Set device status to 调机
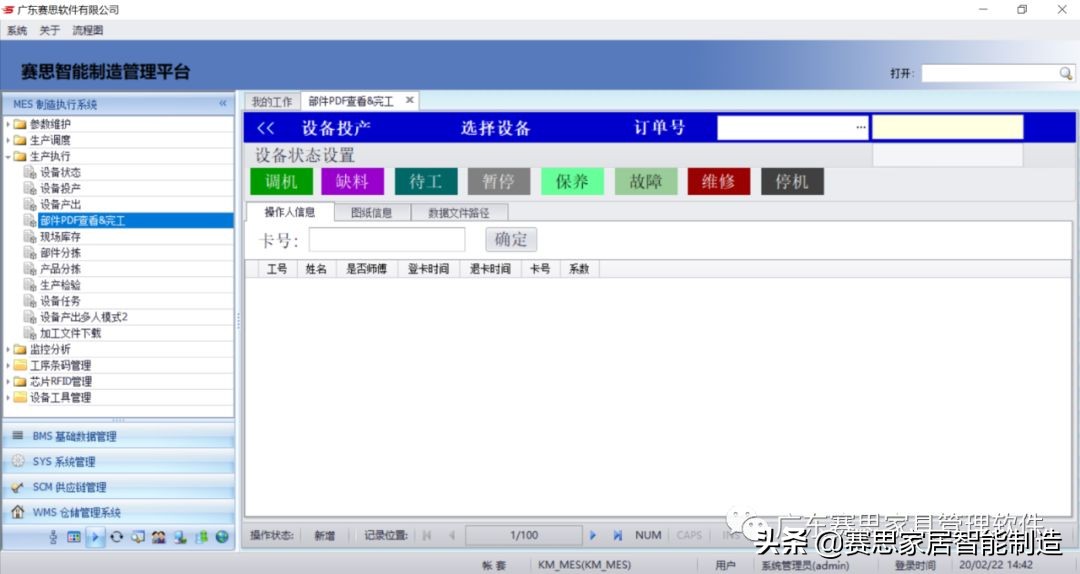Viewport: 1080px width, 574px height. pyautogui.click(x=282, y=182)
